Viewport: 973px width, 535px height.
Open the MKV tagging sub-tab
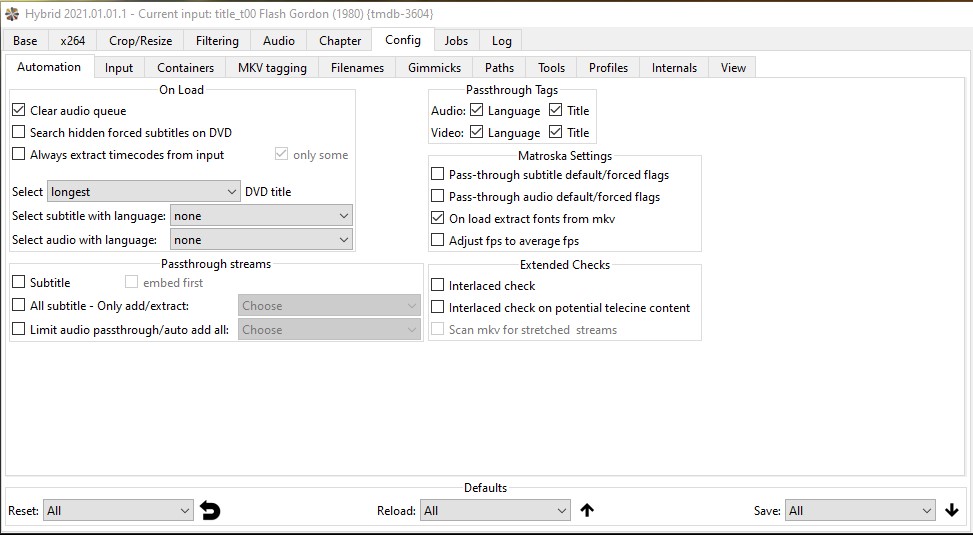[x=272, y=68]
